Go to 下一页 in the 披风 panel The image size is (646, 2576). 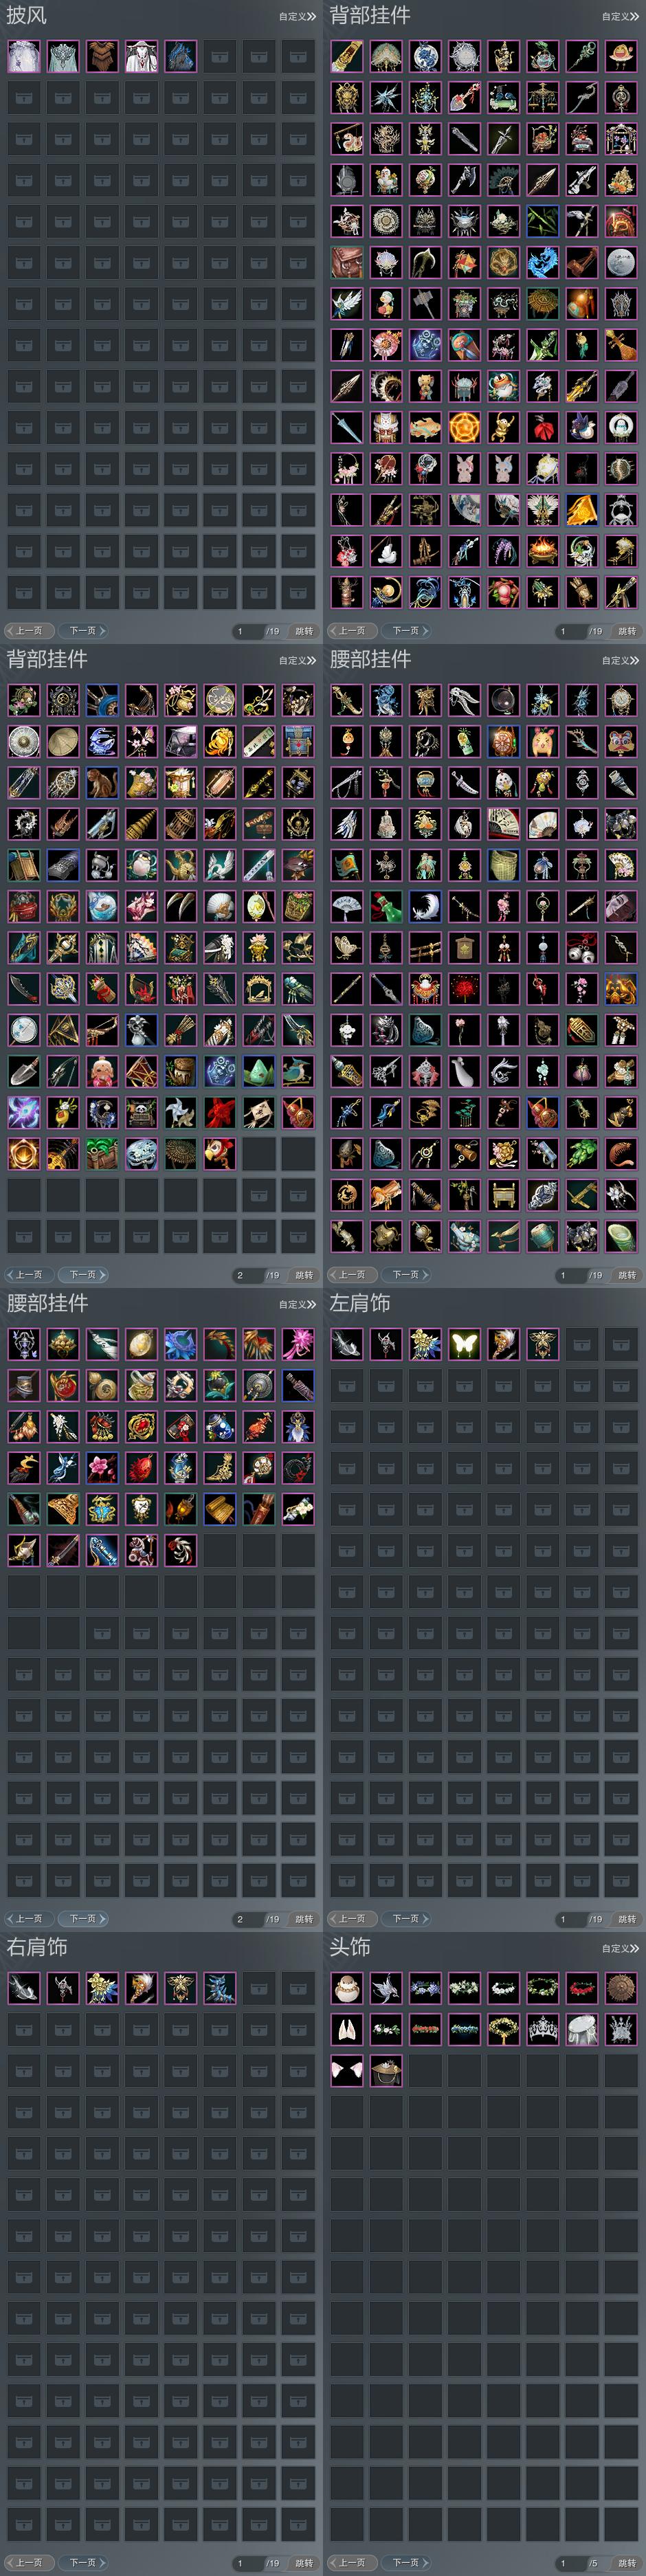coord(84,631)
